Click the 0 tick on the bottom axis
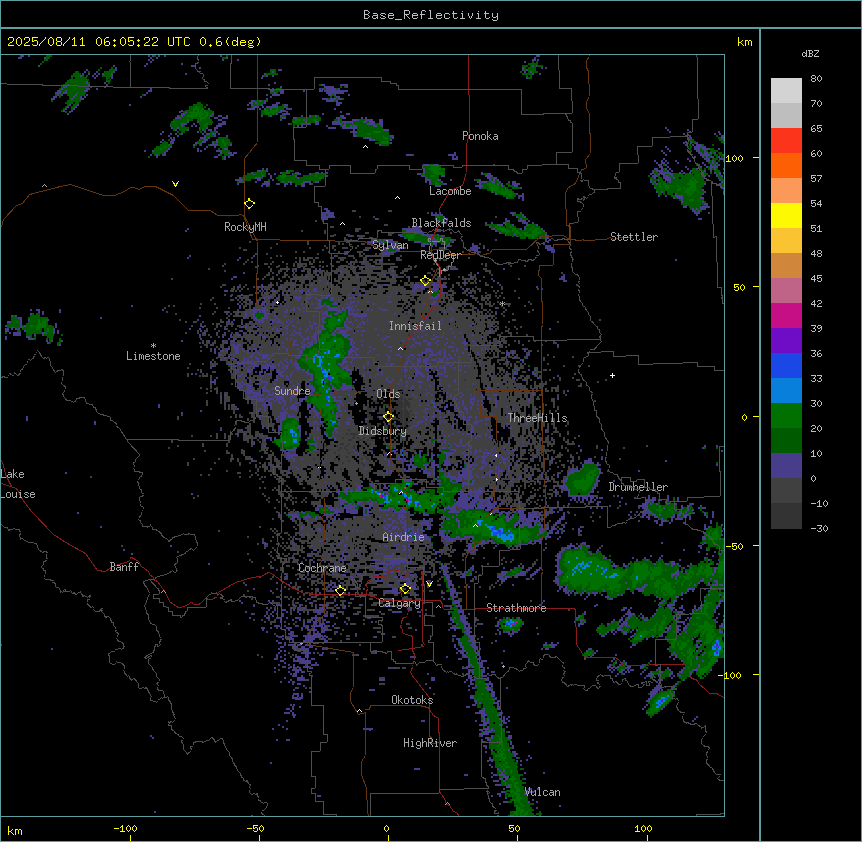The image size is (862, 842). point(386,829)
